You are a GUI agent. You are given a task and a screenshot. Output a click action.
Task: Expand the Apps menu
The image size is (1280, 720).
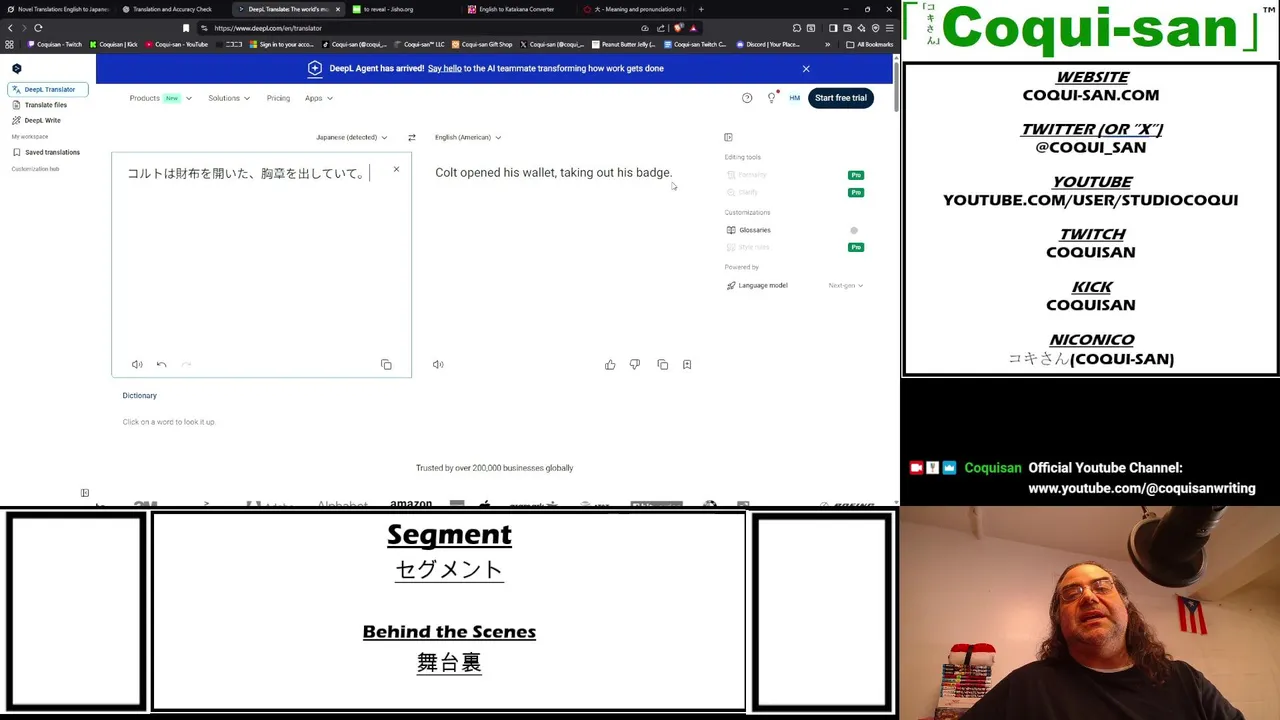pos(319,98)
